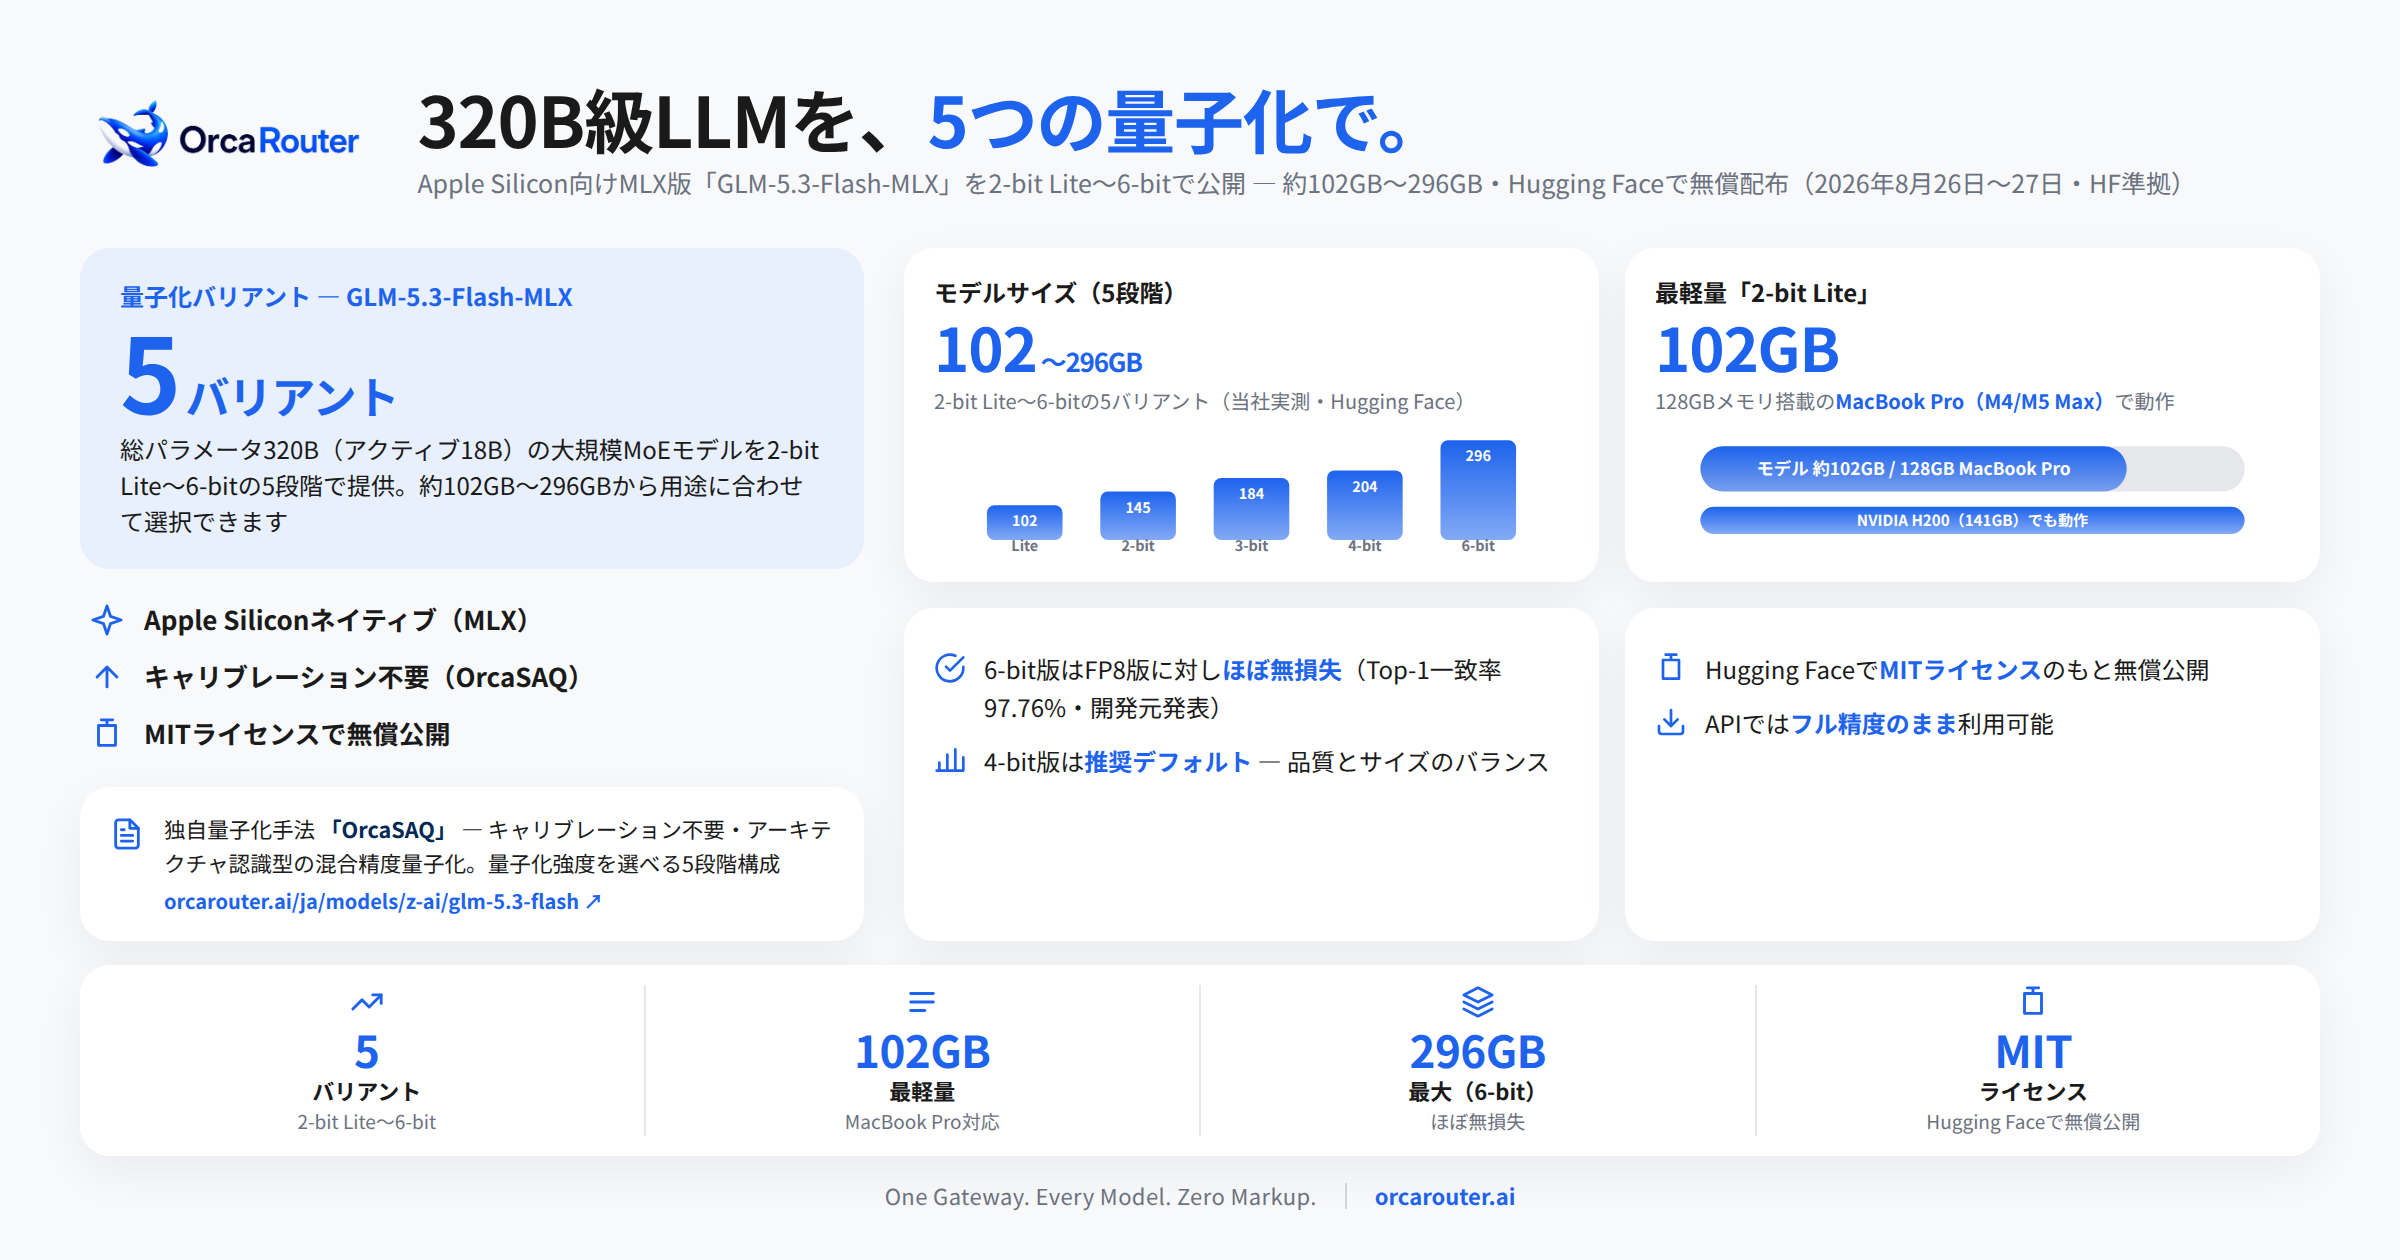
Task: Click the clipboard icon above the MIT ライセンス stat
Action: (x=2033, y=1000)
